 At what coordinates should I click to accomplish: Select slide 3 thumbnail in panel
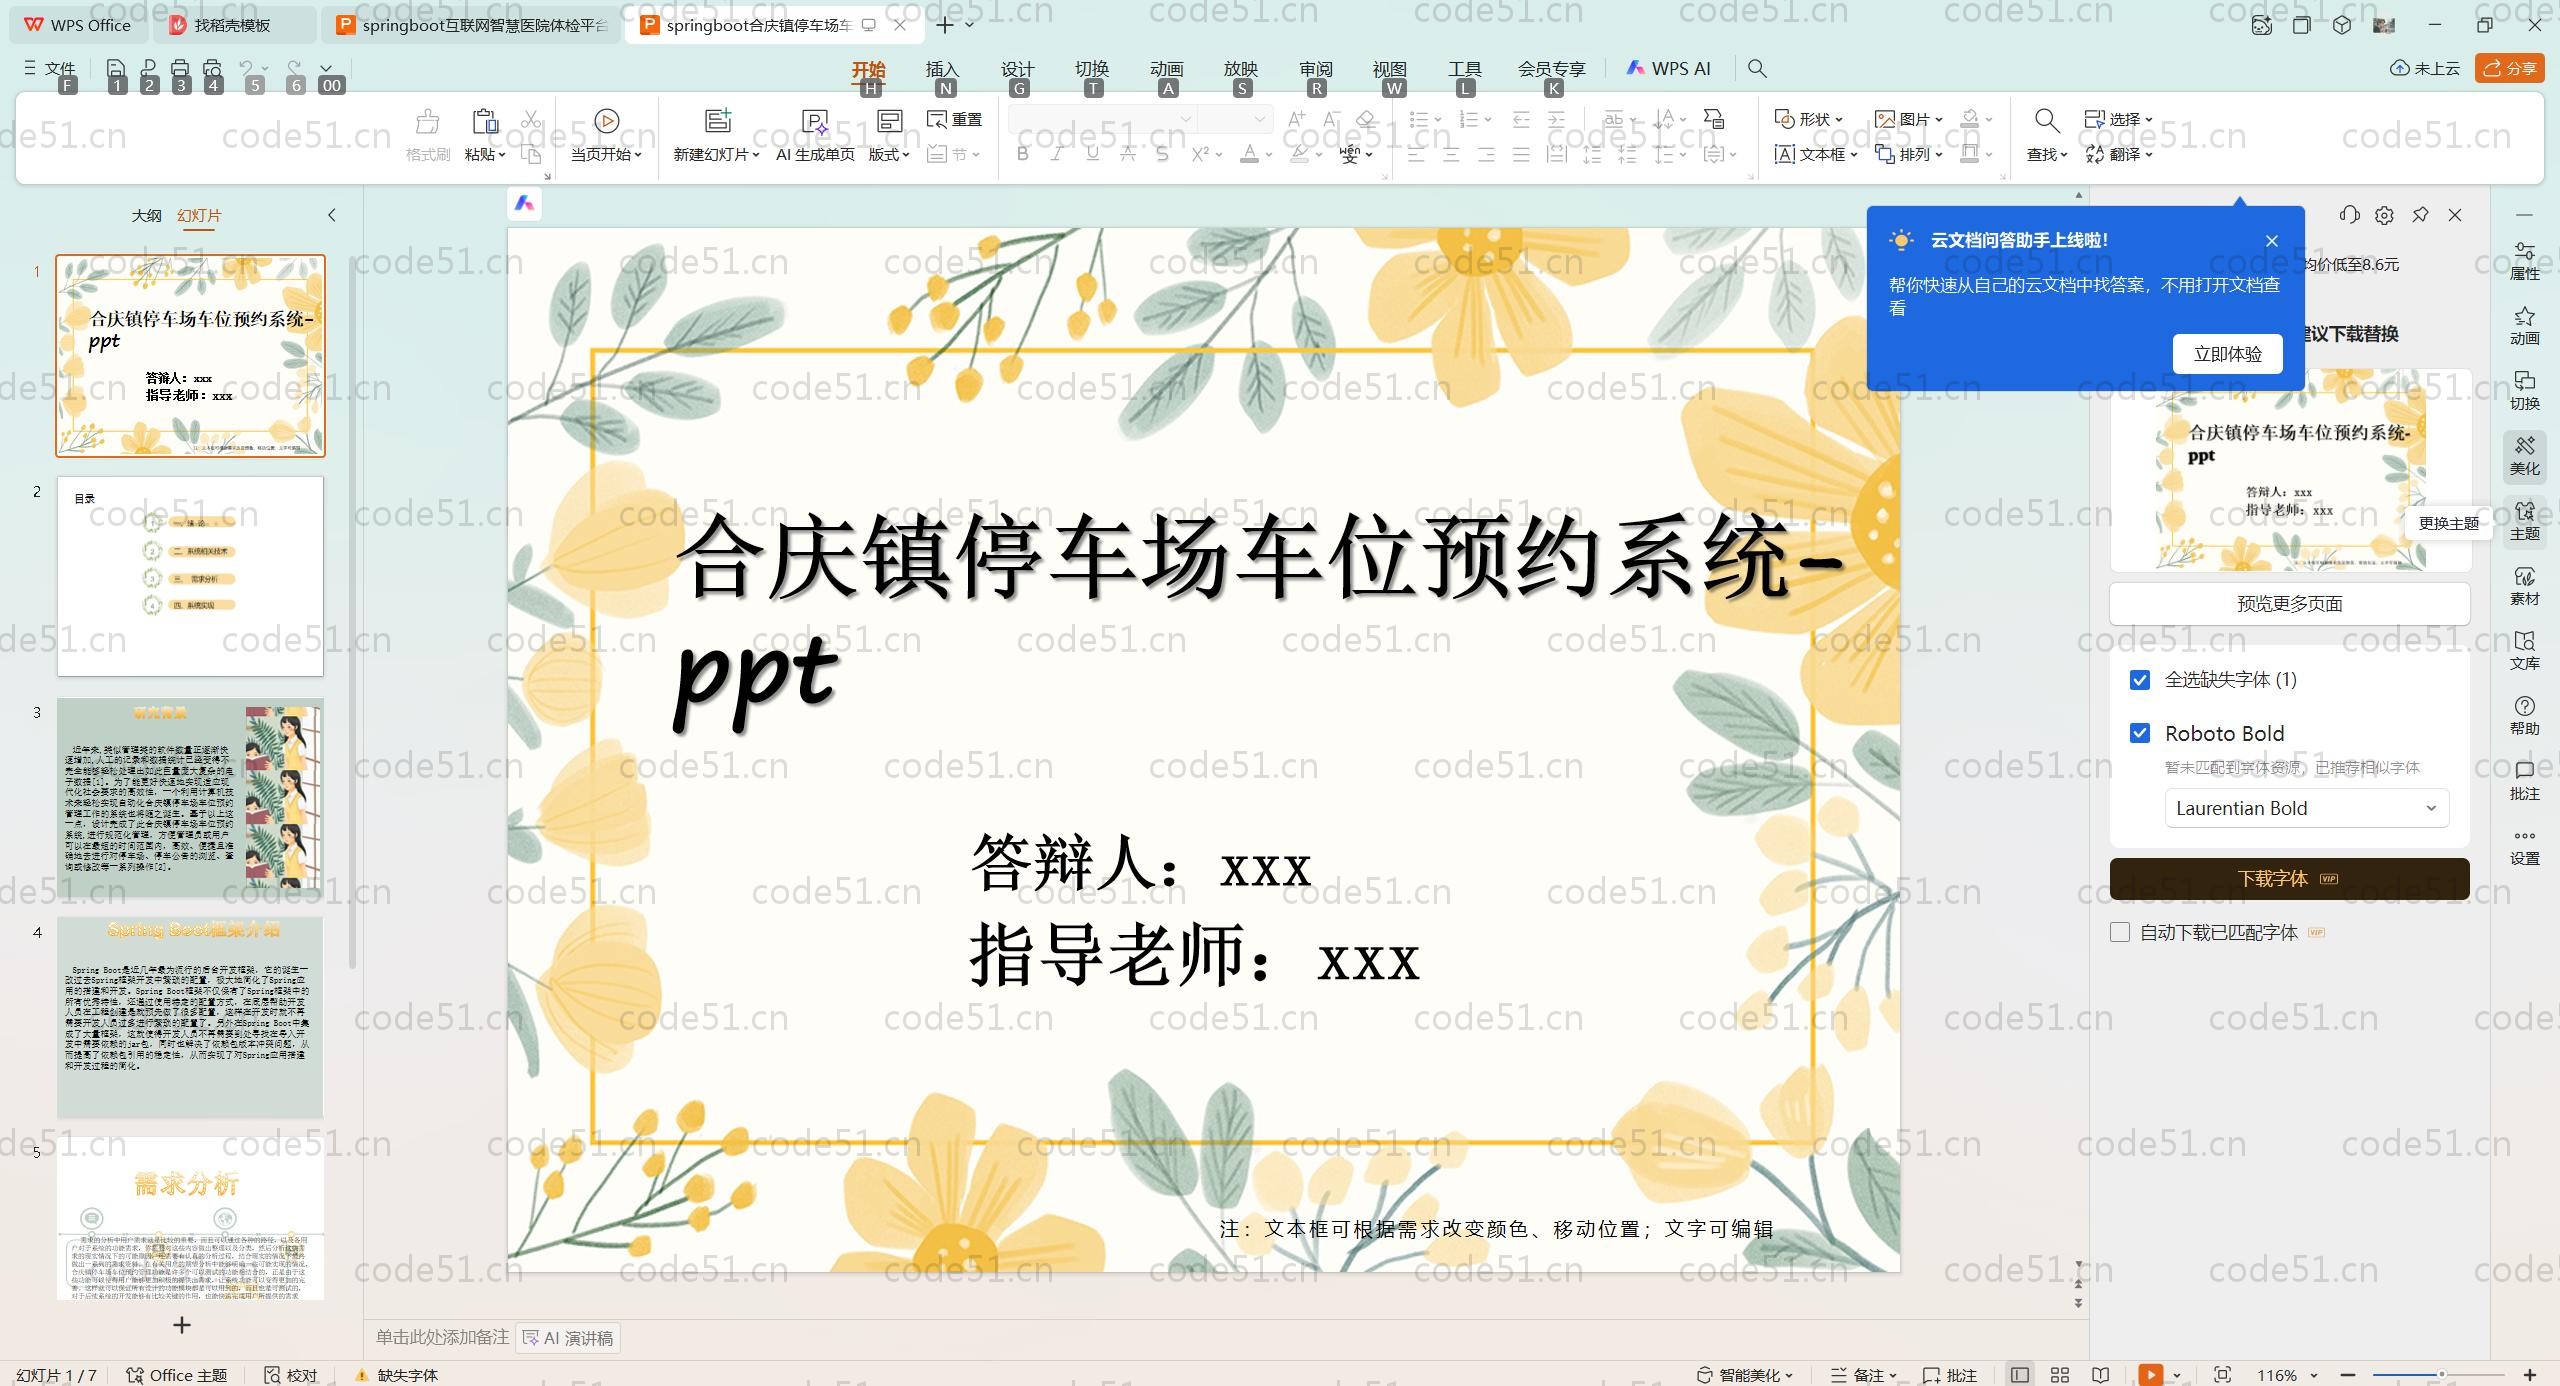tap(190, 796)
